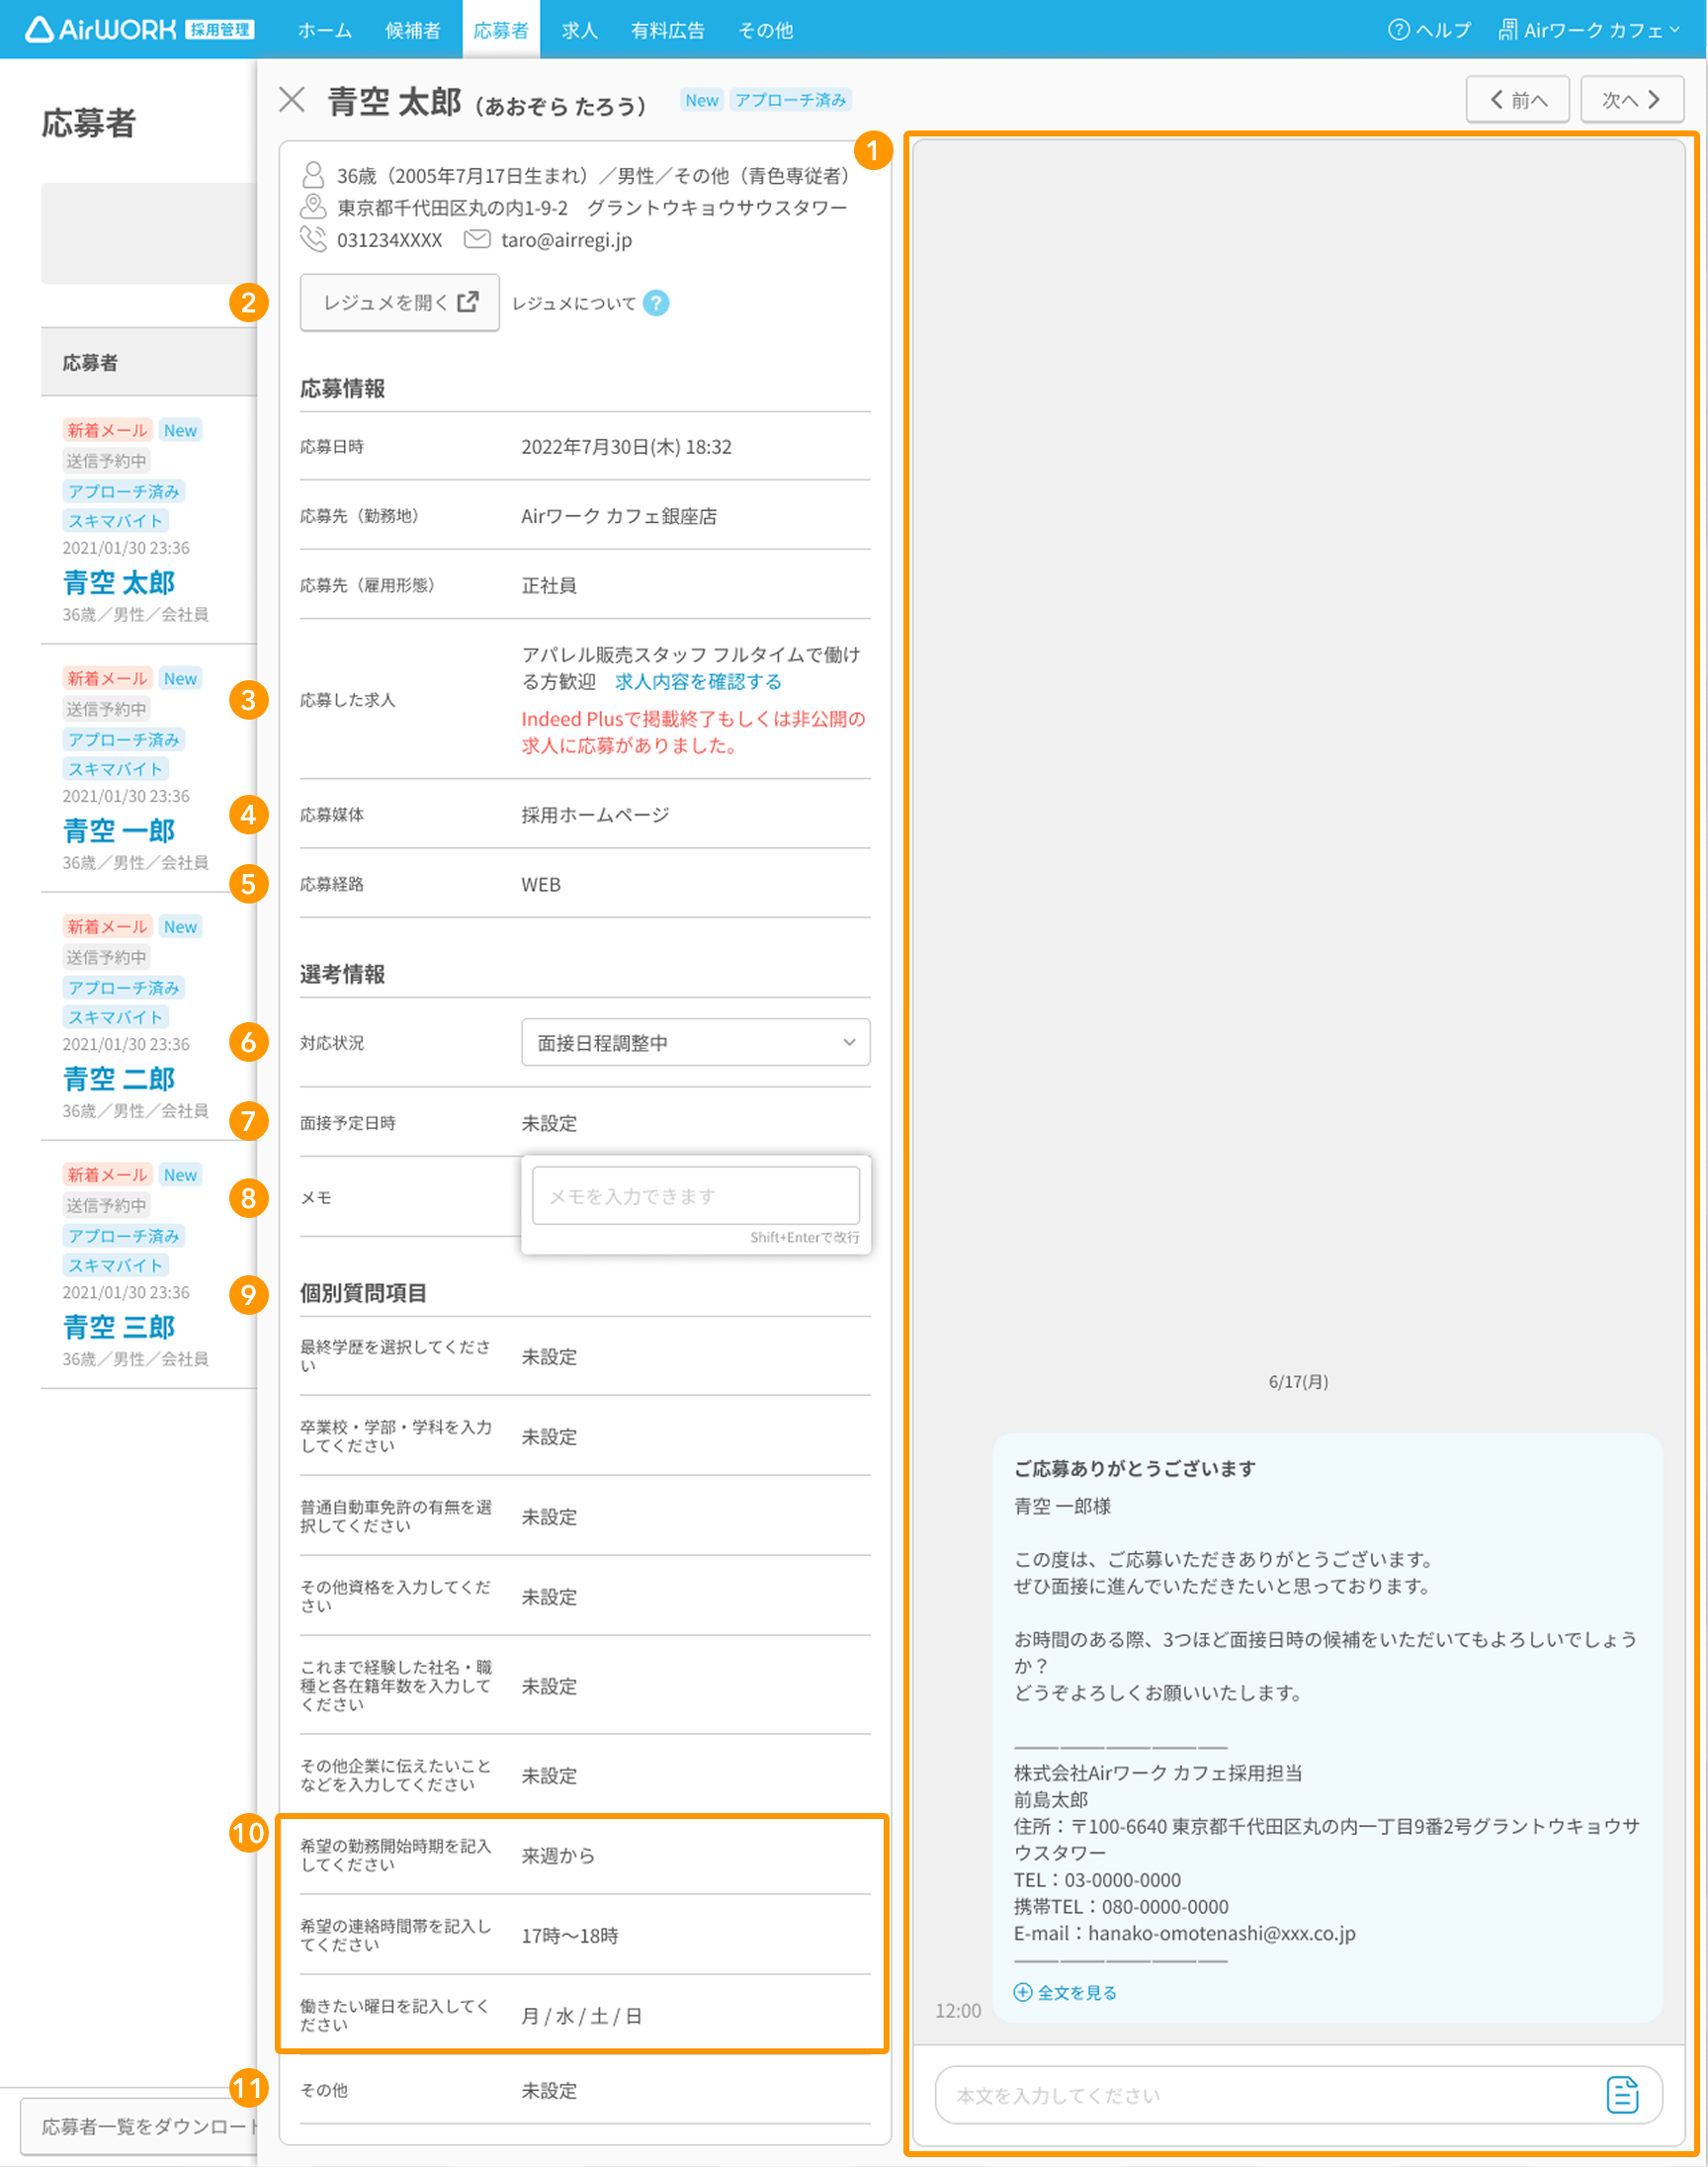
Task: Open the 求人 menu
Action: pyautogui.click(x=580, y=30)
